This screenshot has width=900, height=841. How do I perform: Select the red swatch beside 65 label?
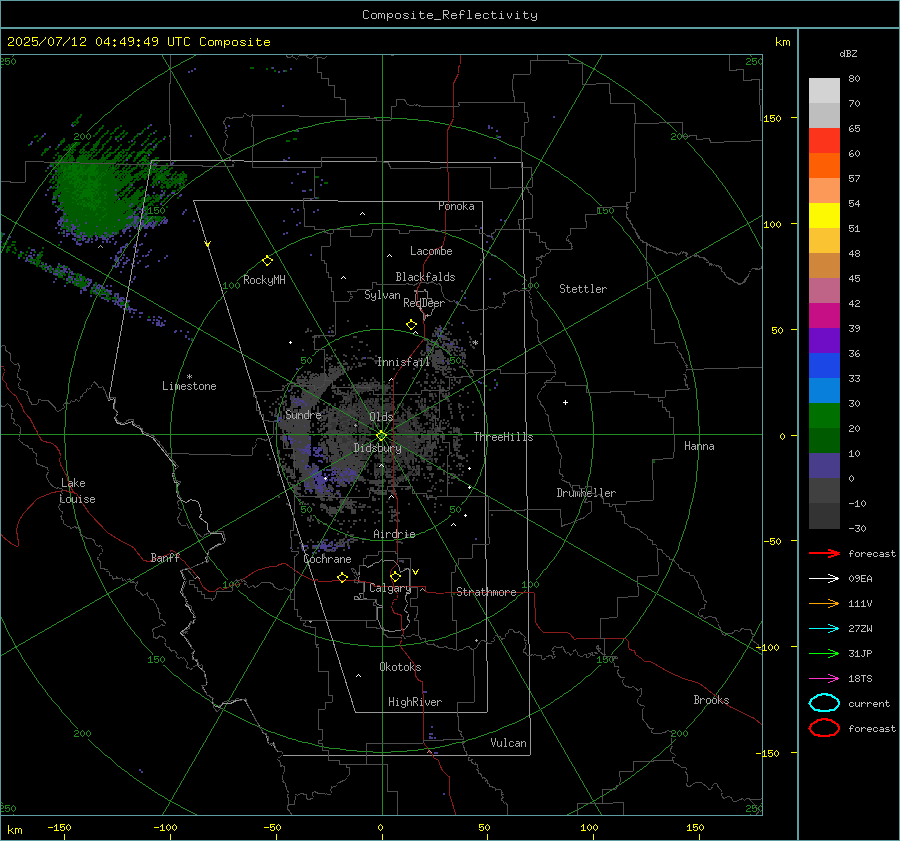pos(824,141)
